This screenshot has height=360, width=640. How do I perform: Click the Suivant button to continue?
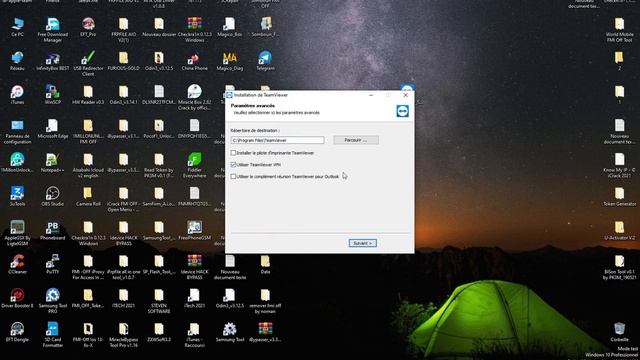(362, 243)
